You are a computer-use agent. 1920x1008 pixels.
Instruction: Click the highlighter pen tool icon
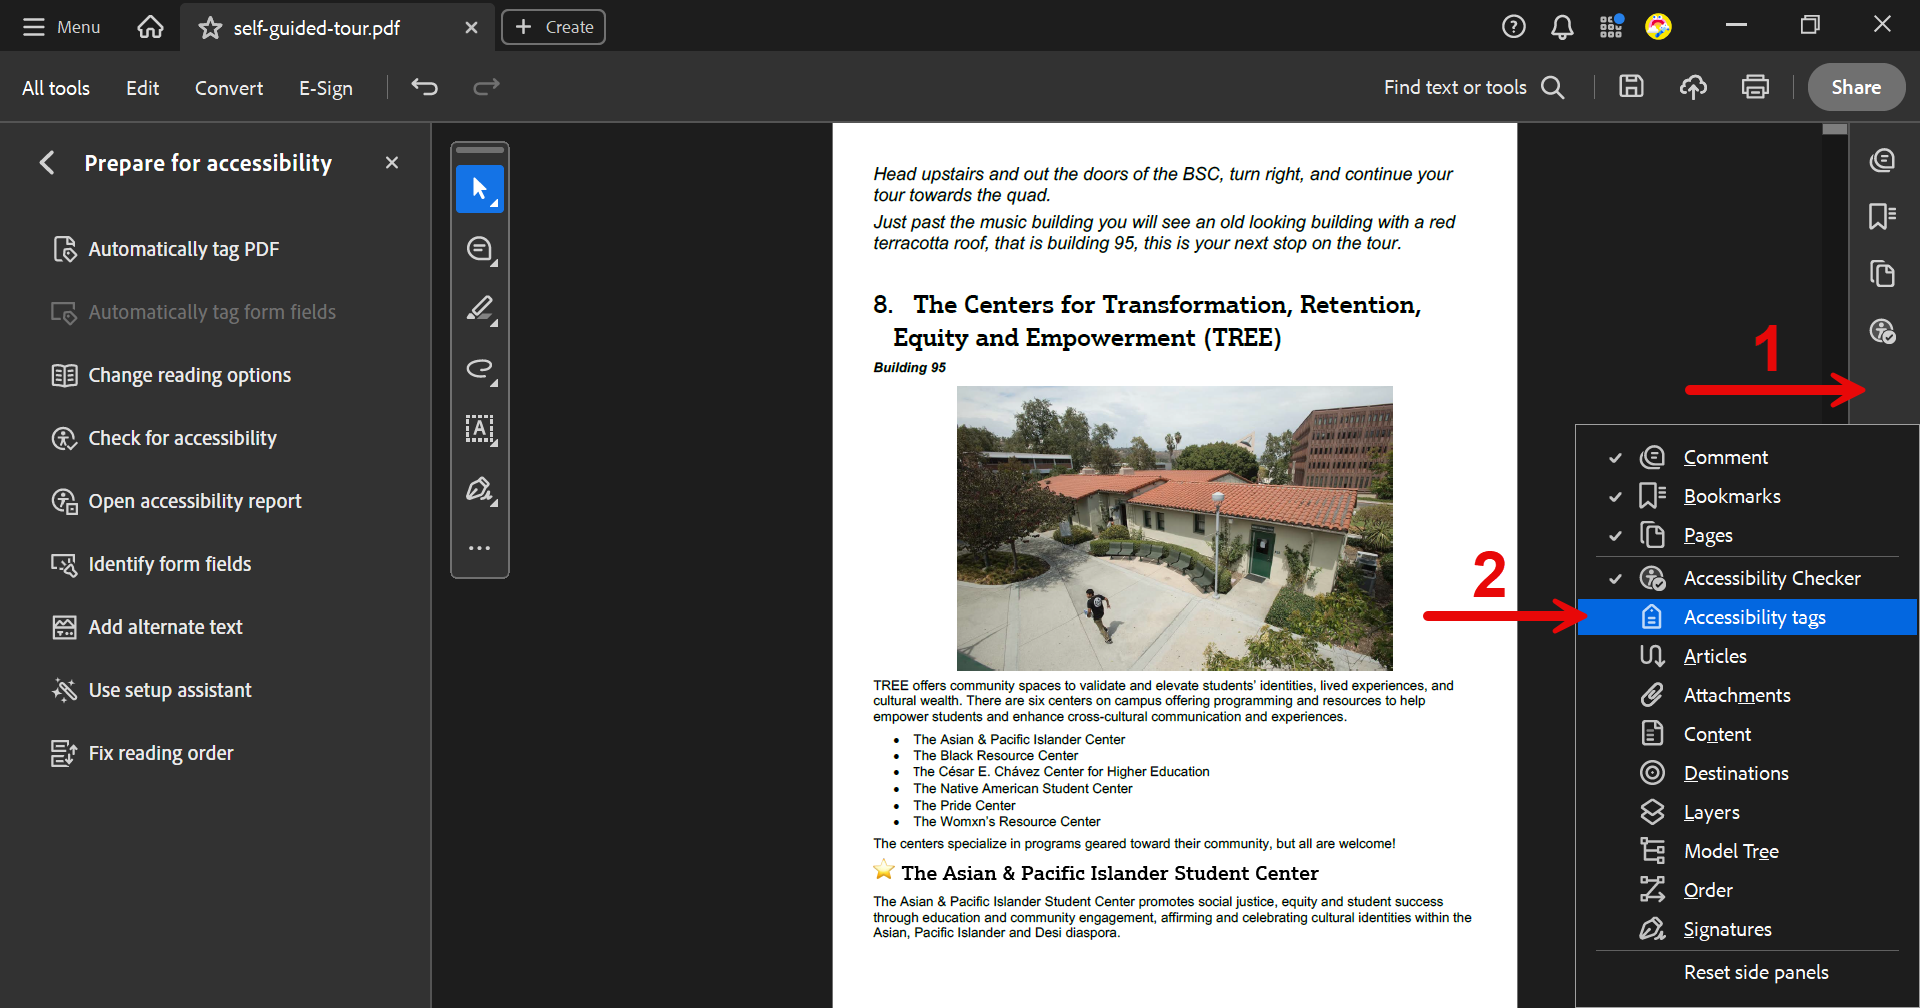[x=480, y=309]
